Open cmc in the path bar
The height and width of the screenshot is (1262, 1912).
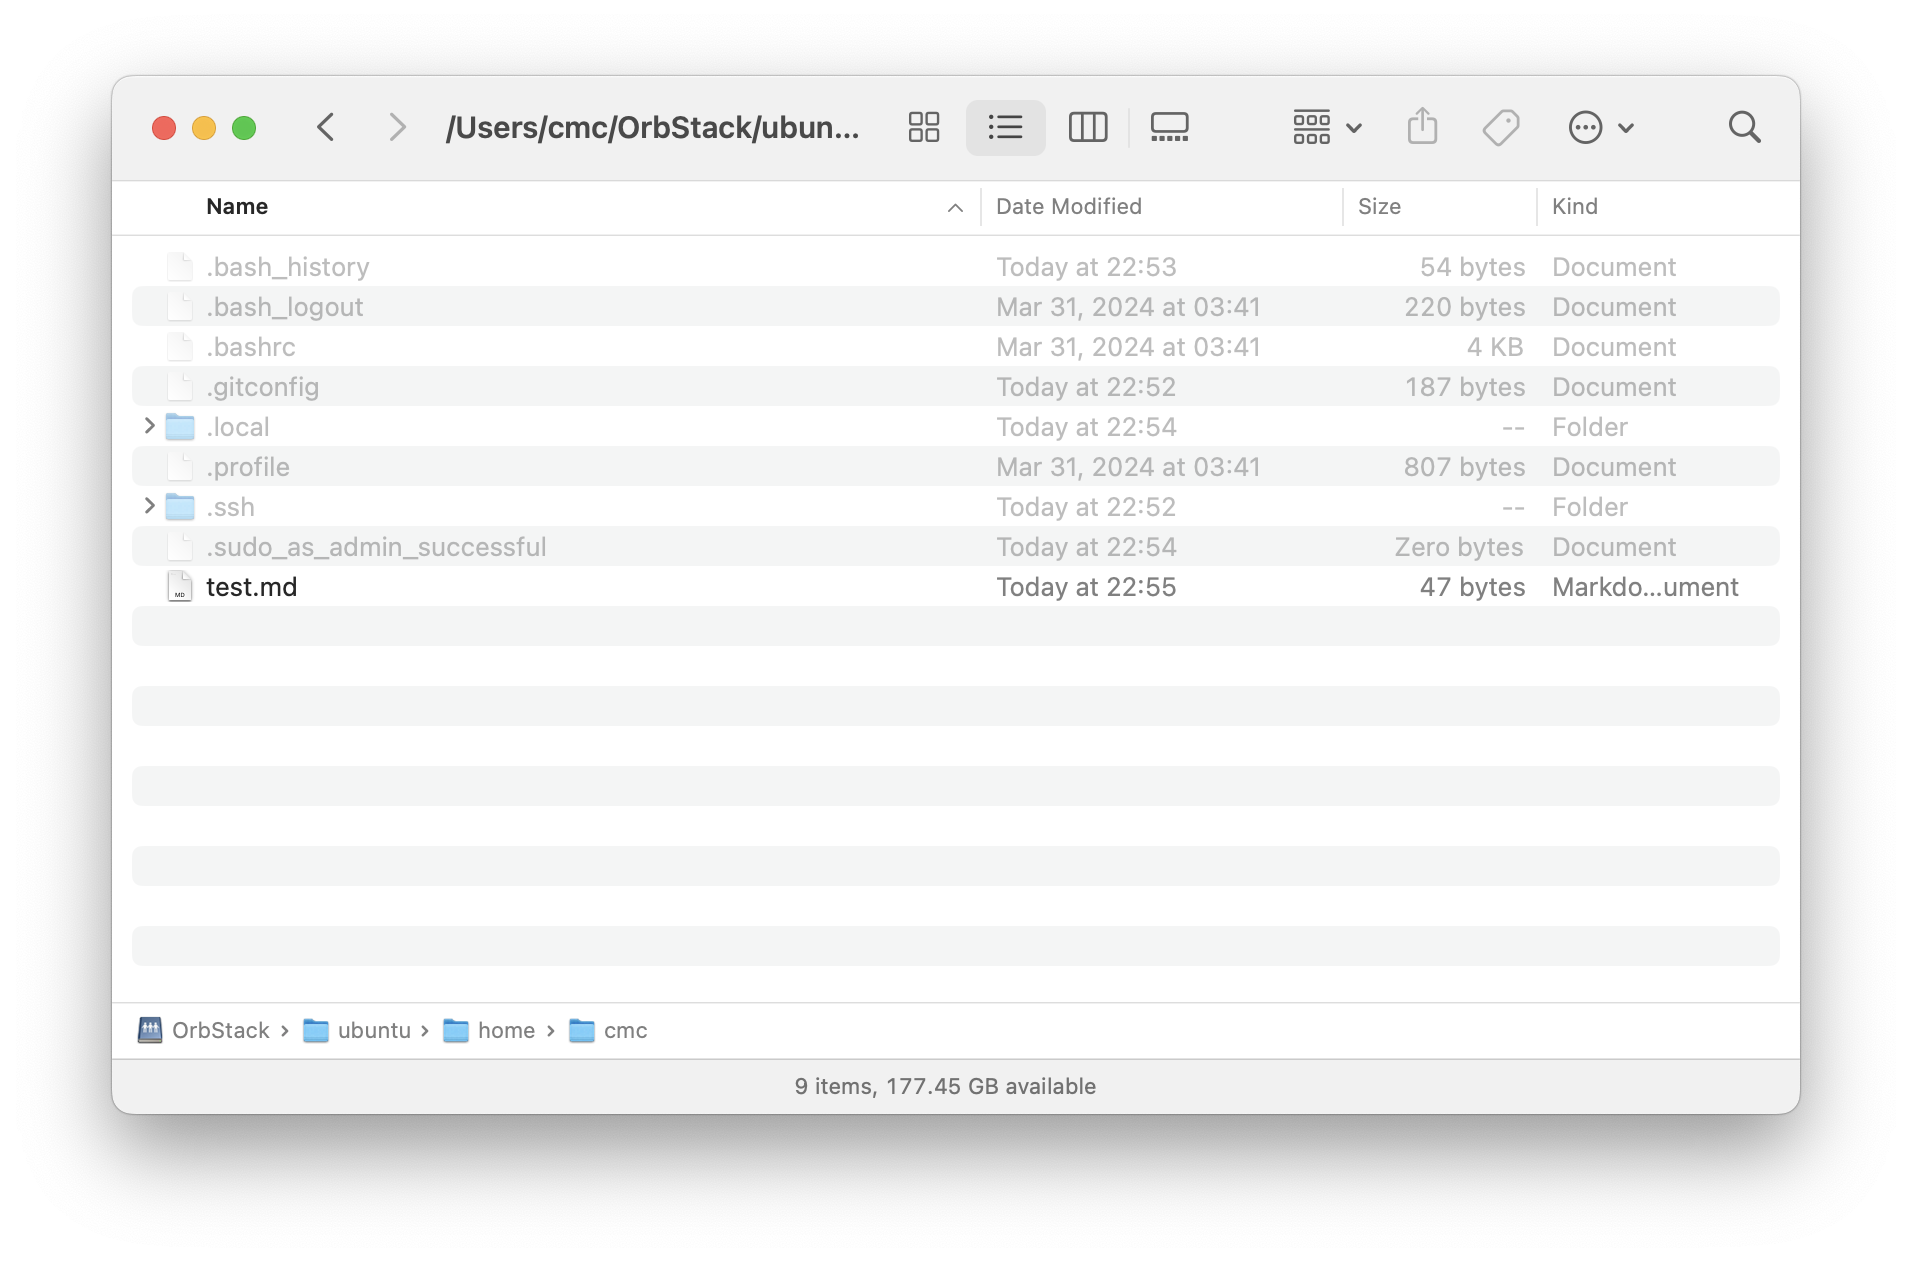tap(608, 1030)
